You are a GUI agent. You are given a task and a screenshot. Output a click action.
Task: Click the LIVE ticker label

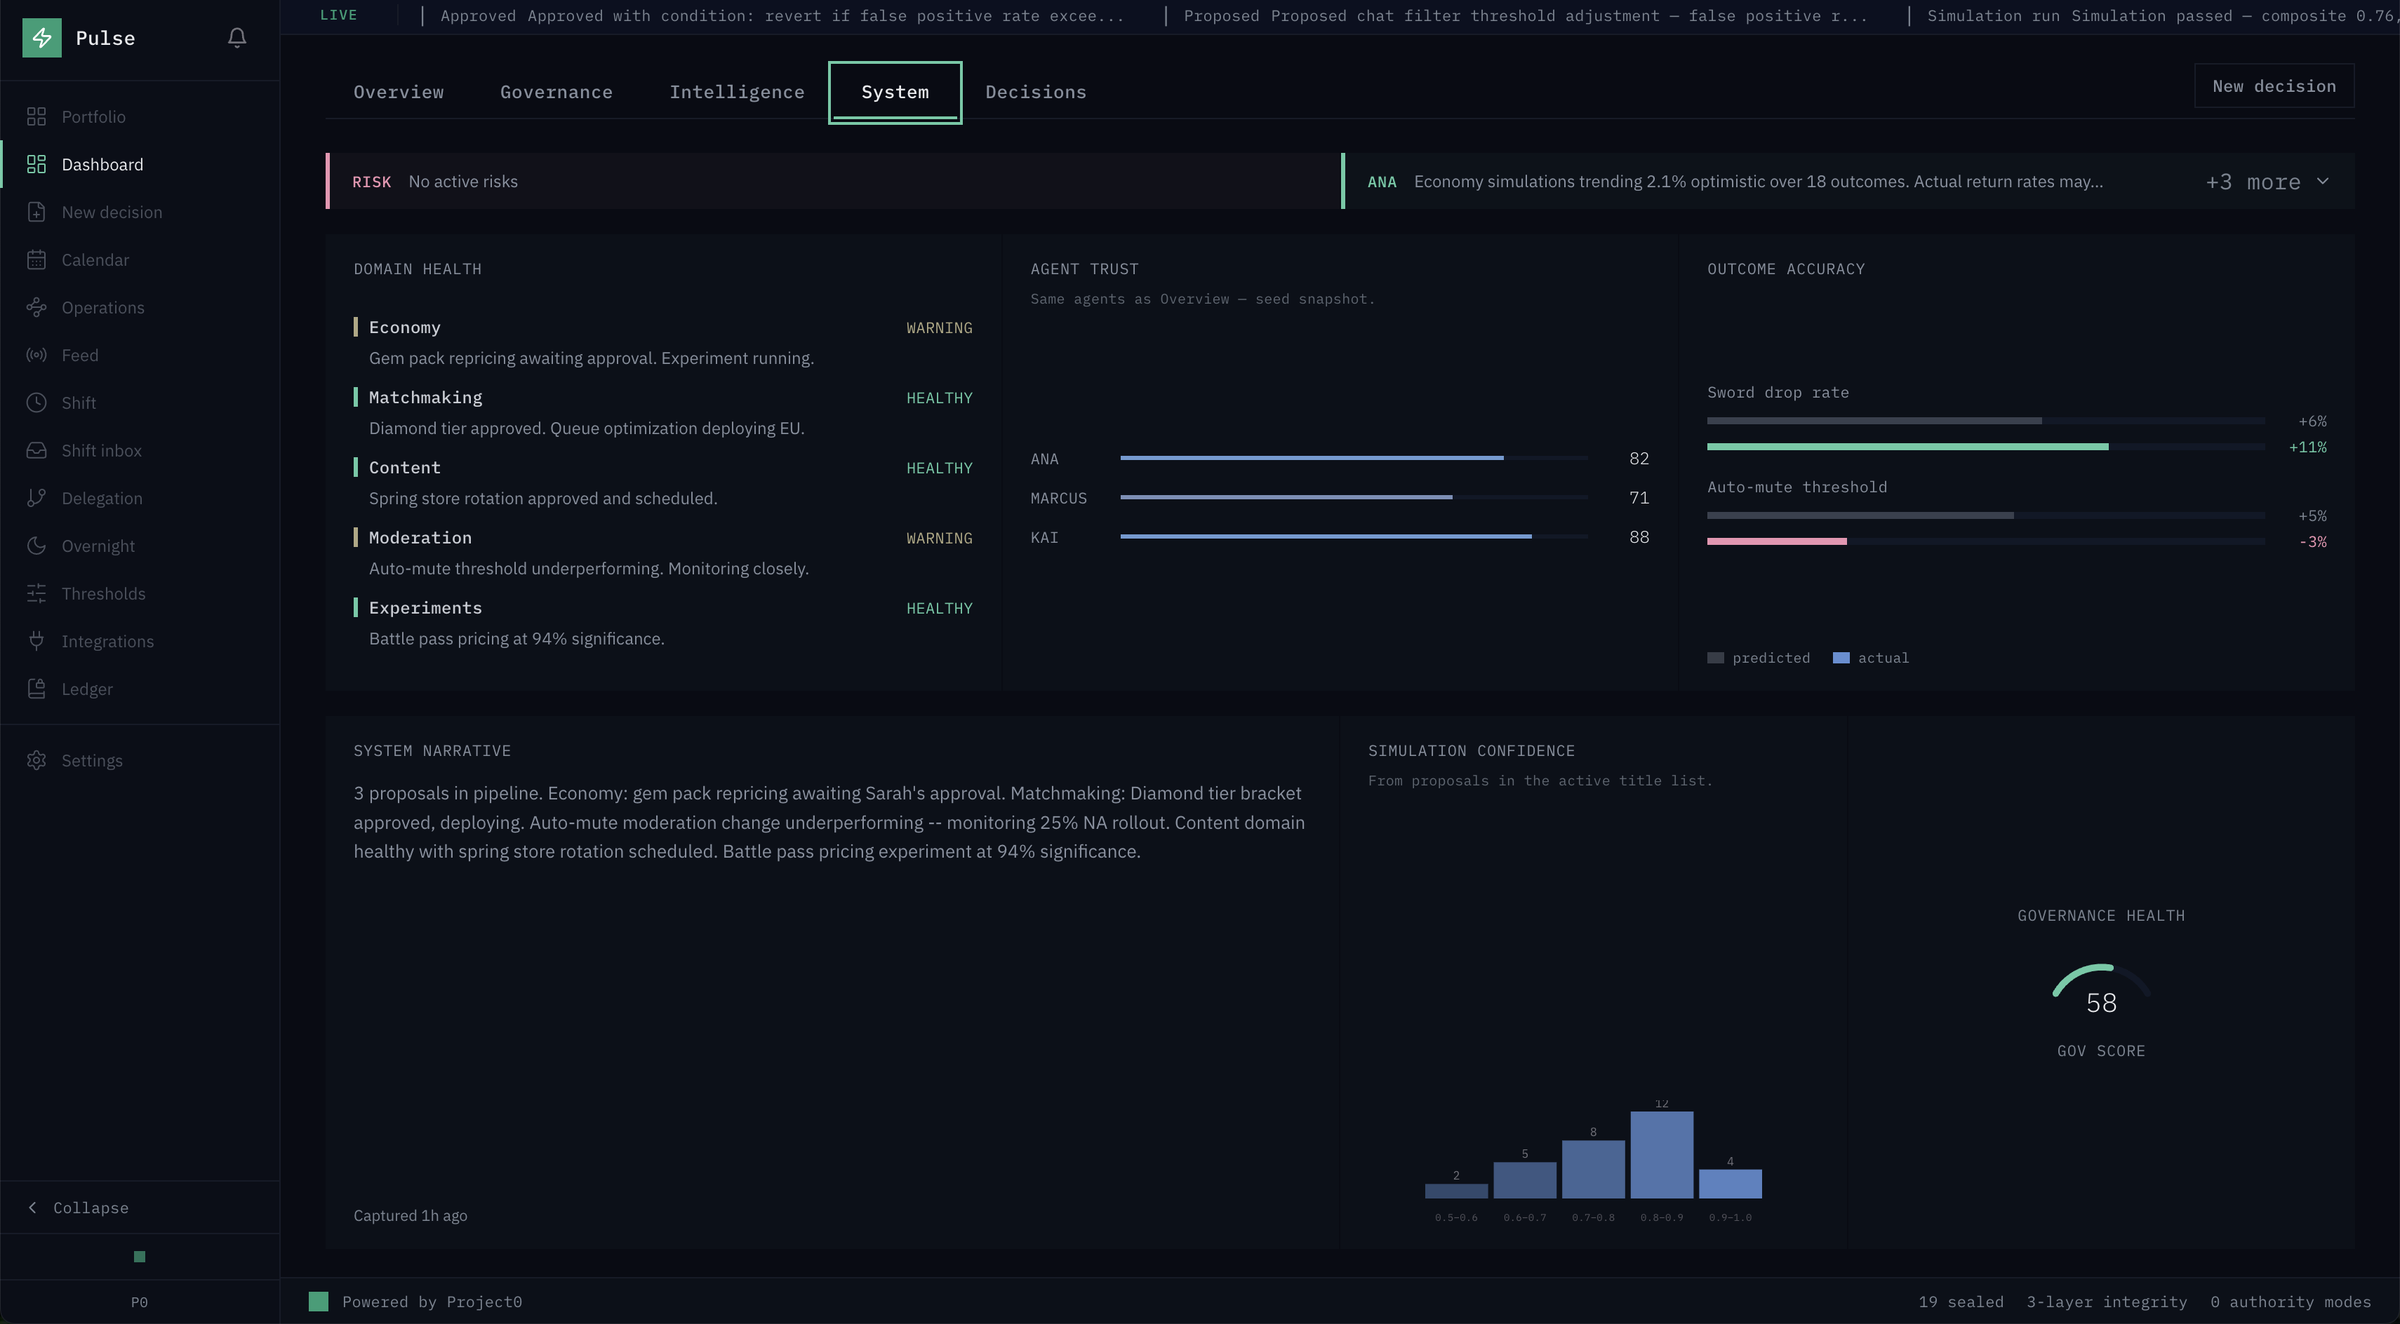339,15
